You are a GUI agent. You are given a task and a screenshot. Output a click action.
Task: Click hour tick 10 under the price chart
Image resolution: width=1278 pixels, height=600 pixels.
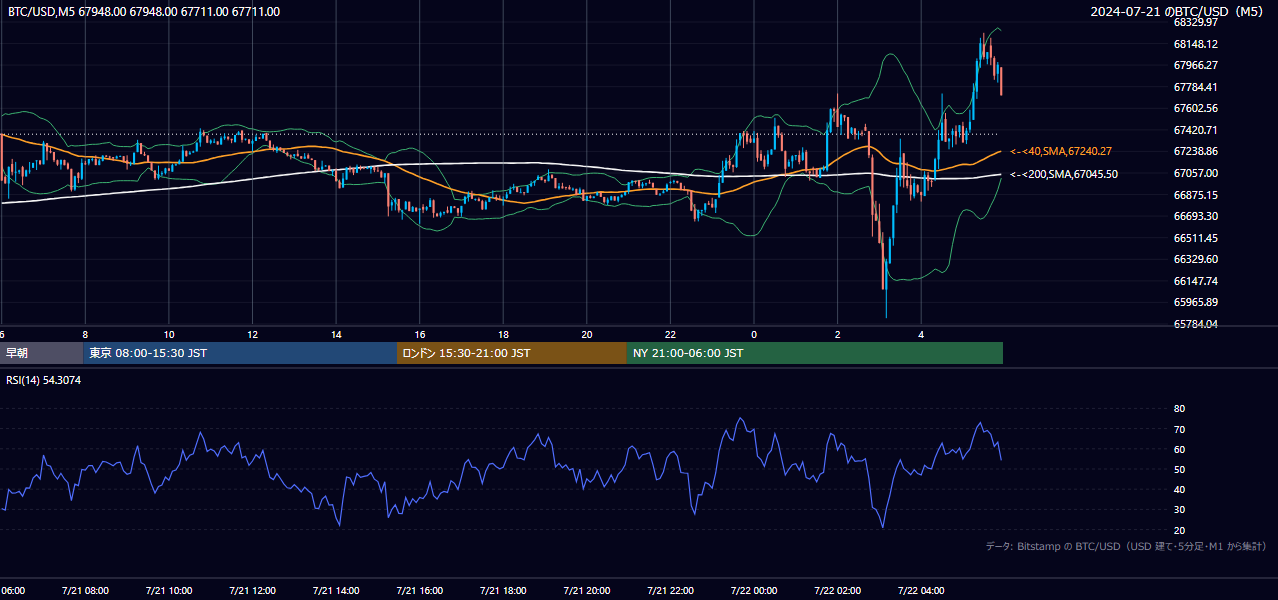[169, 334]
